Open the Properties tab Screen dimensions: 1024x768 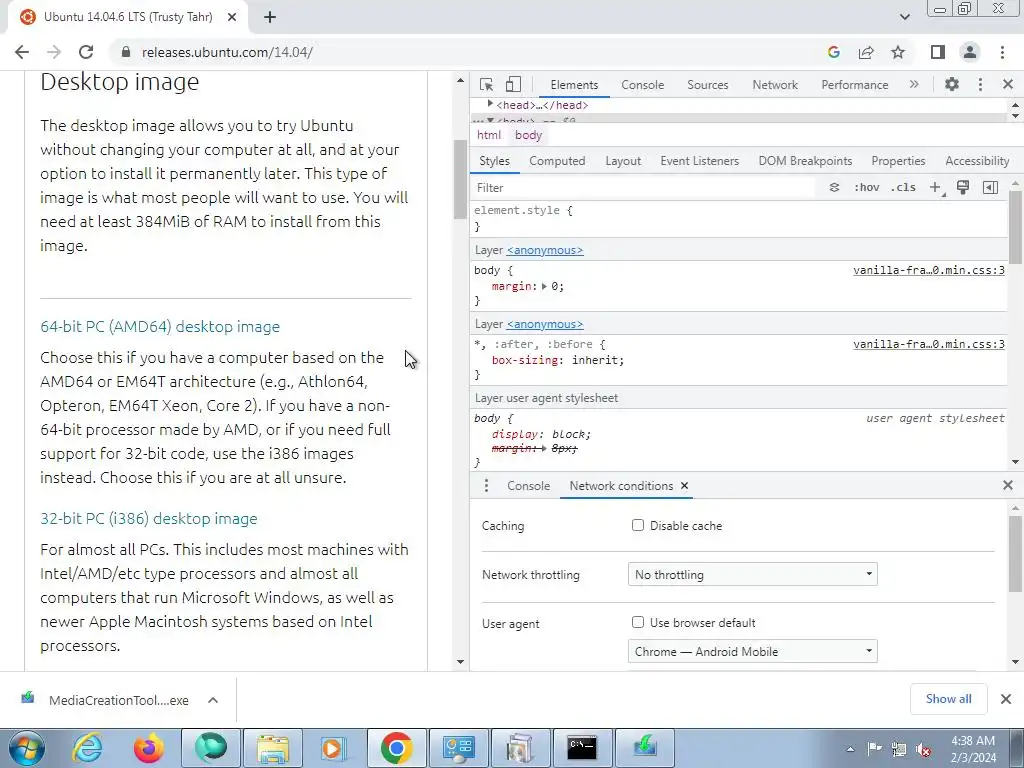click(898, 161)
